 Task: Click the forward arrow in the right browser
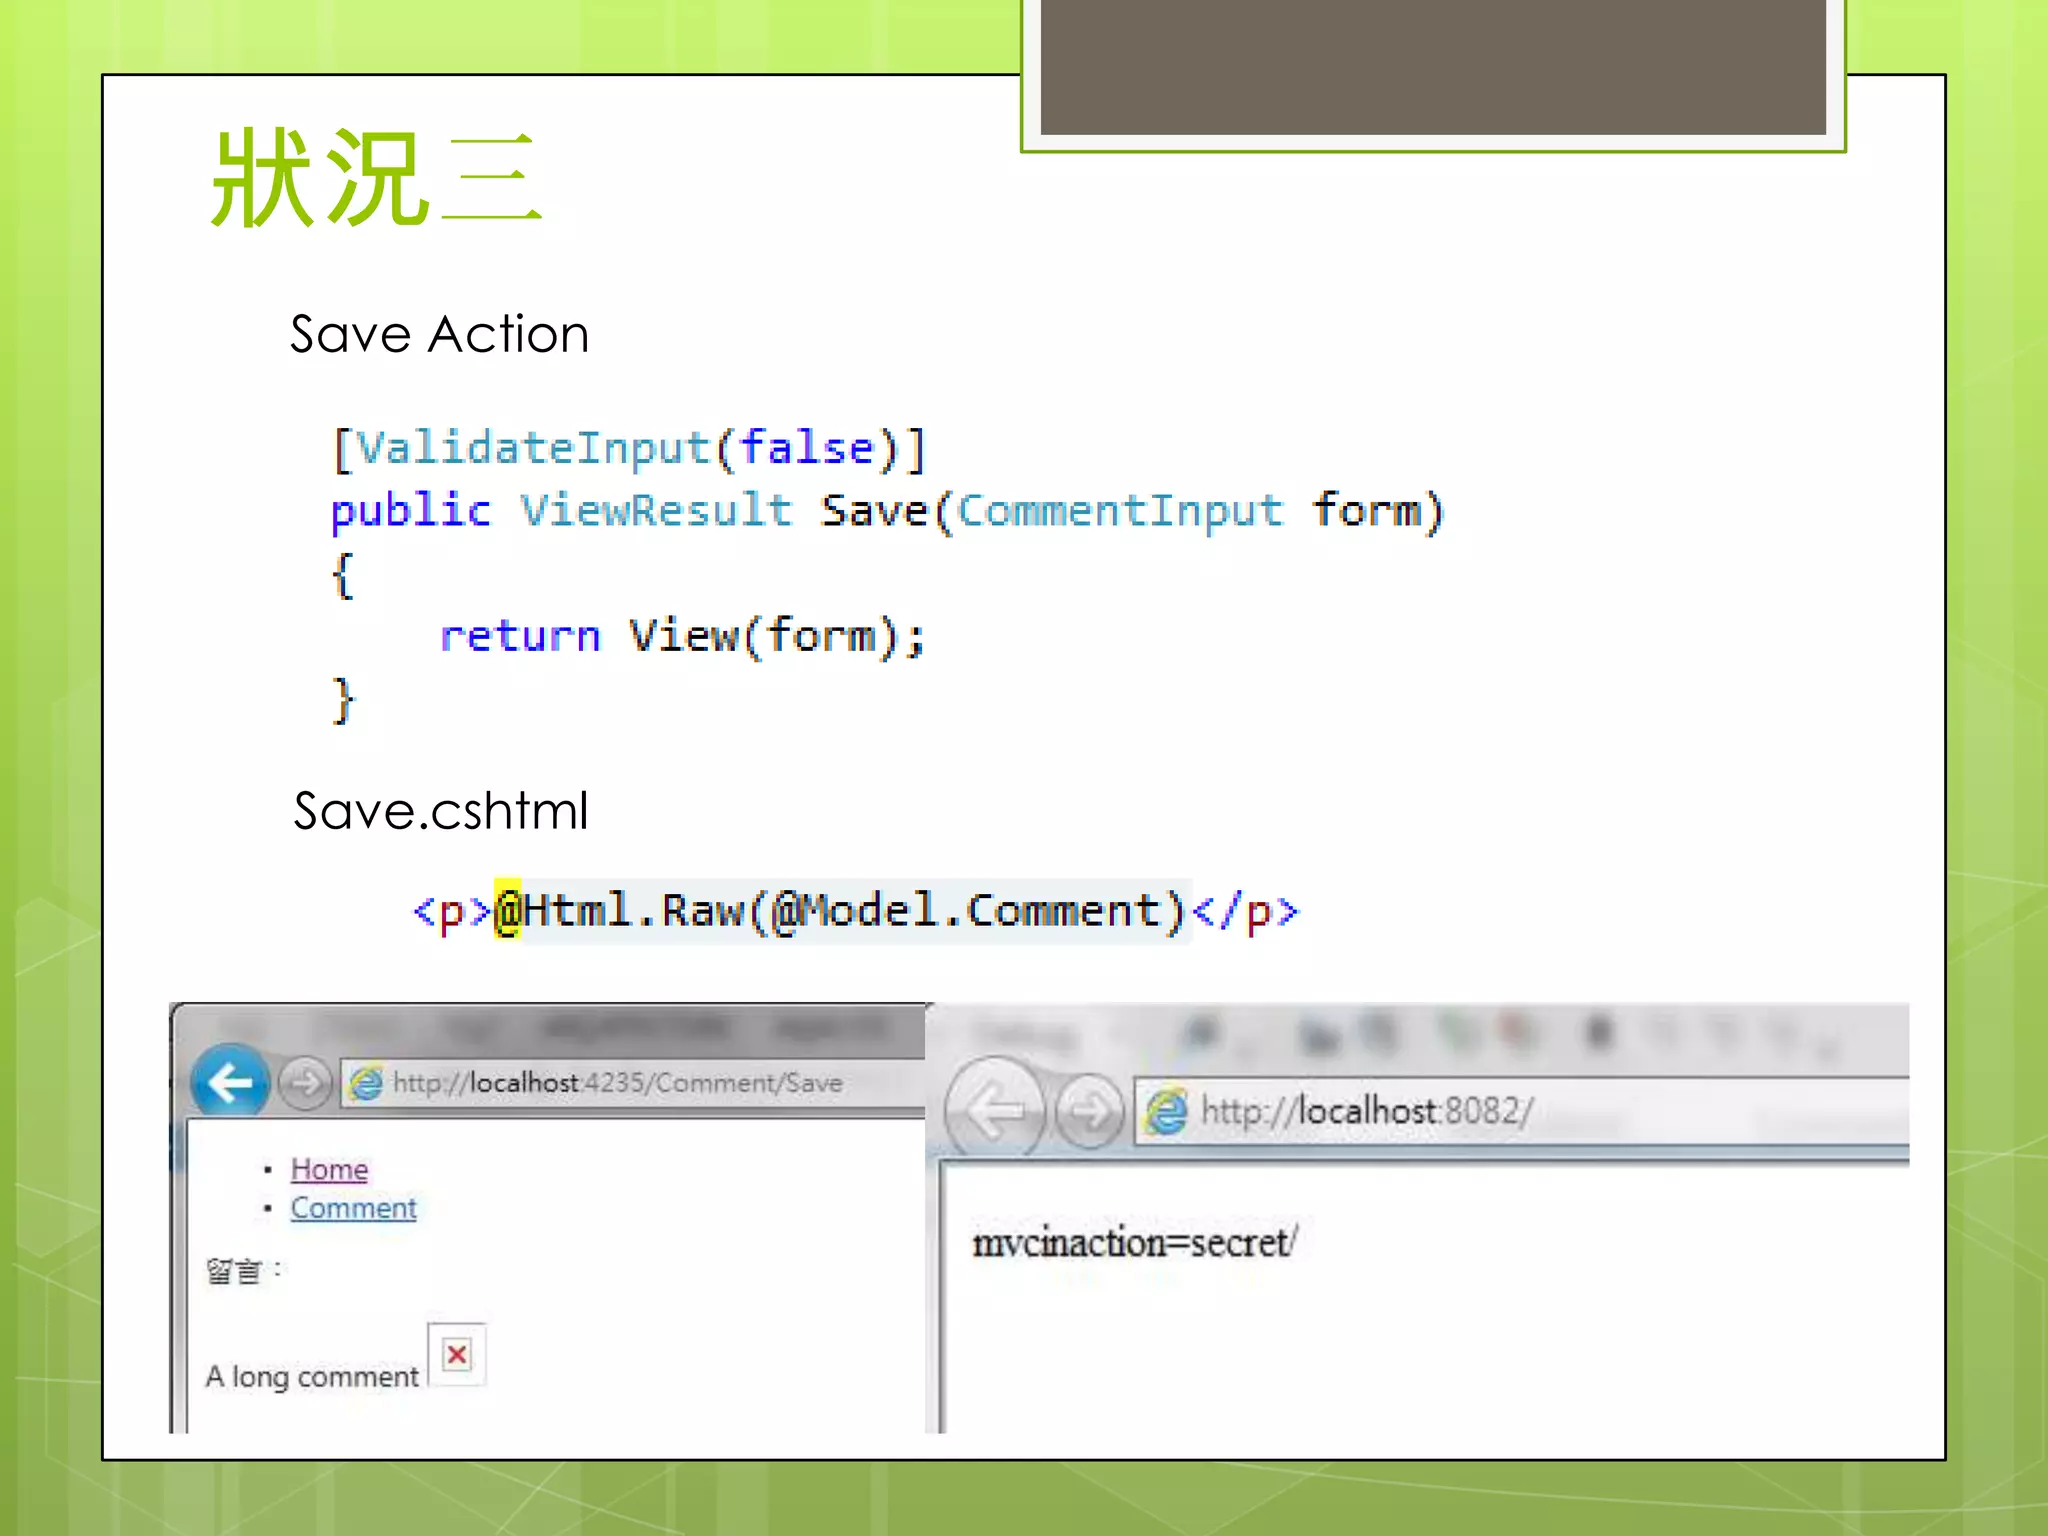click(1089, 1110)
